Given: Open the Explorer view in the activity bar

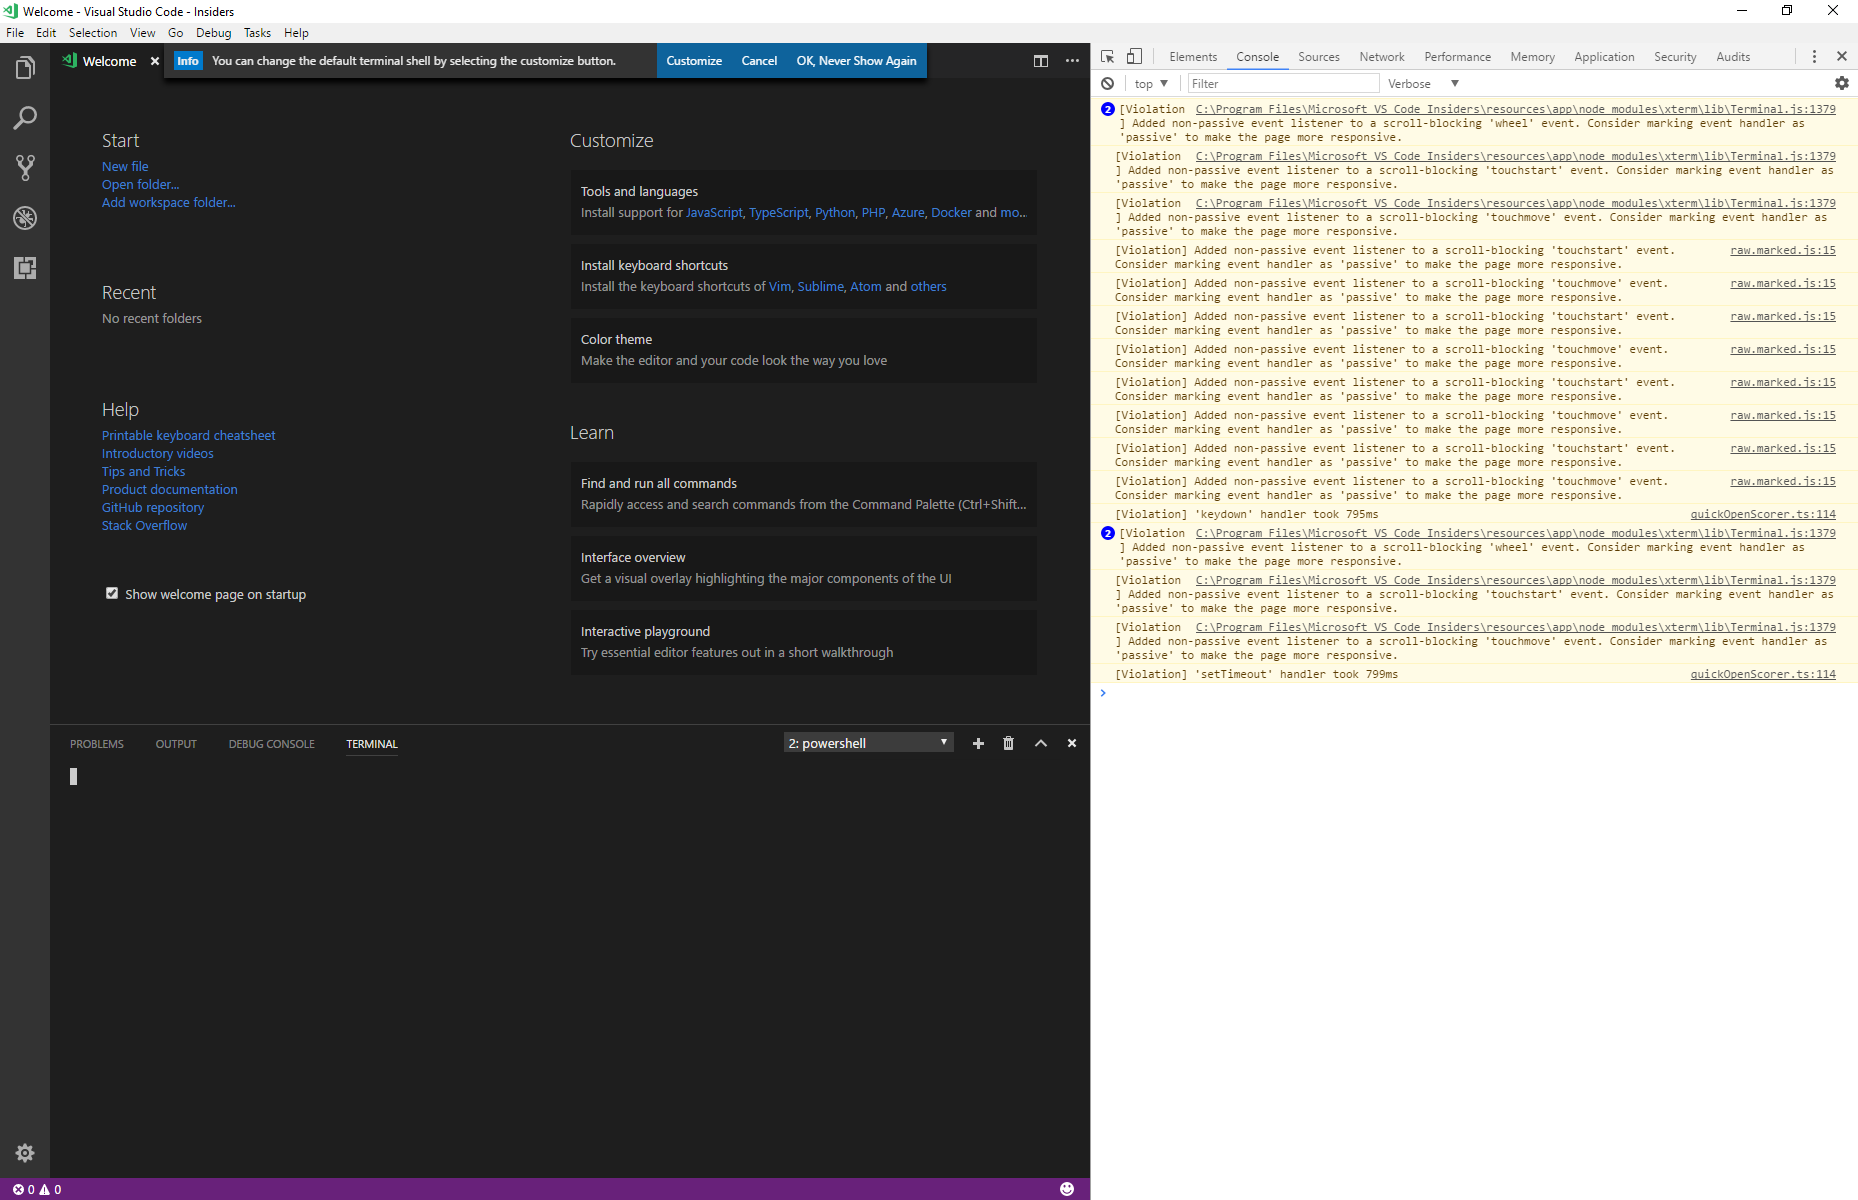Looking at the screenshot, I should coord(25,67).
